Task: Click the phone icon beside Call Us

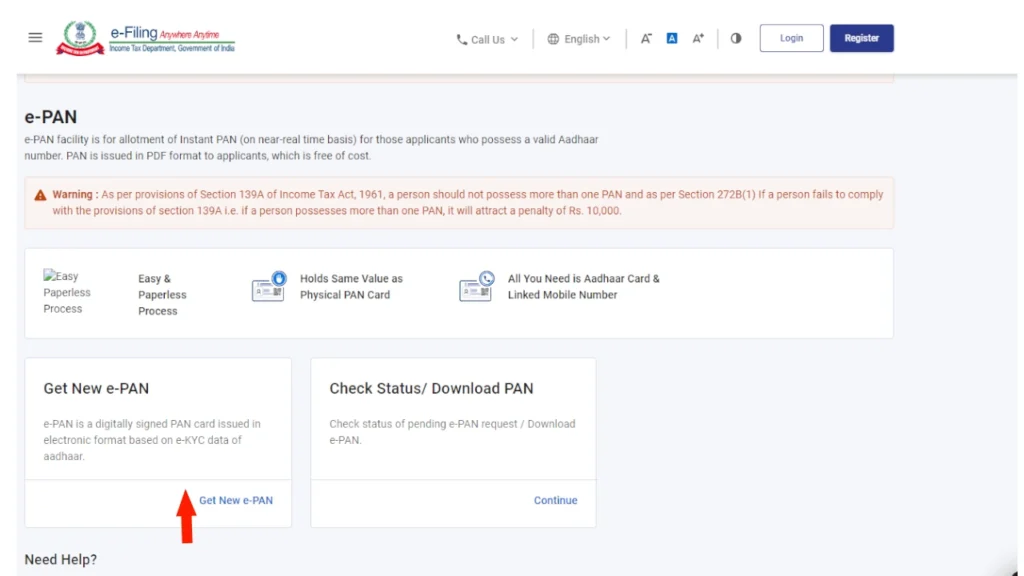Action: coord(462,40)
